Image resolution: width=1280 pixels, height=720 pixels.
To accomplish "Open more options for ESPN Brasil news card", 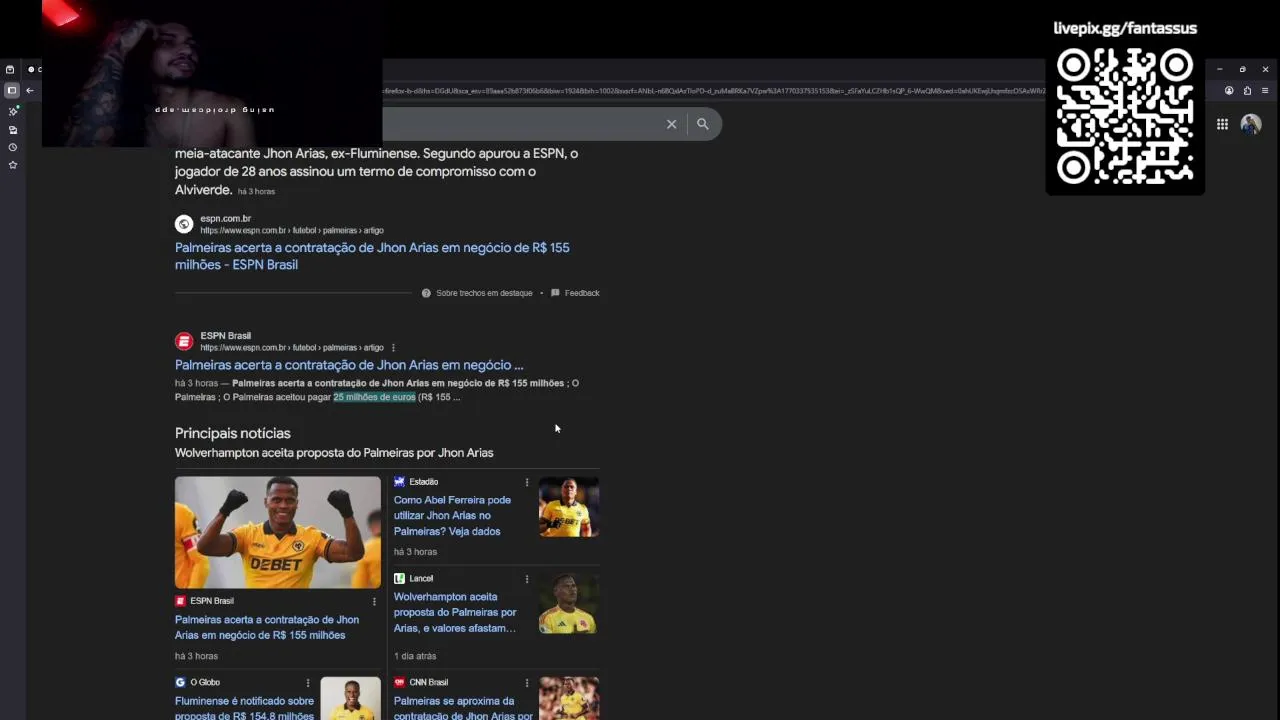I will [374, 601].
